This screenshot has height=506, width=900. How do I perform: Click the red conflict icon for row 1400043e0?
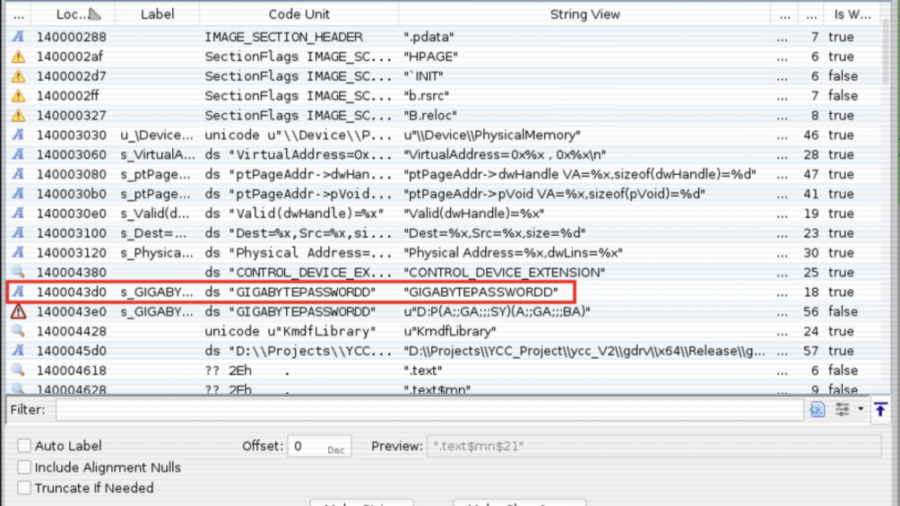[x=18, y=312]
